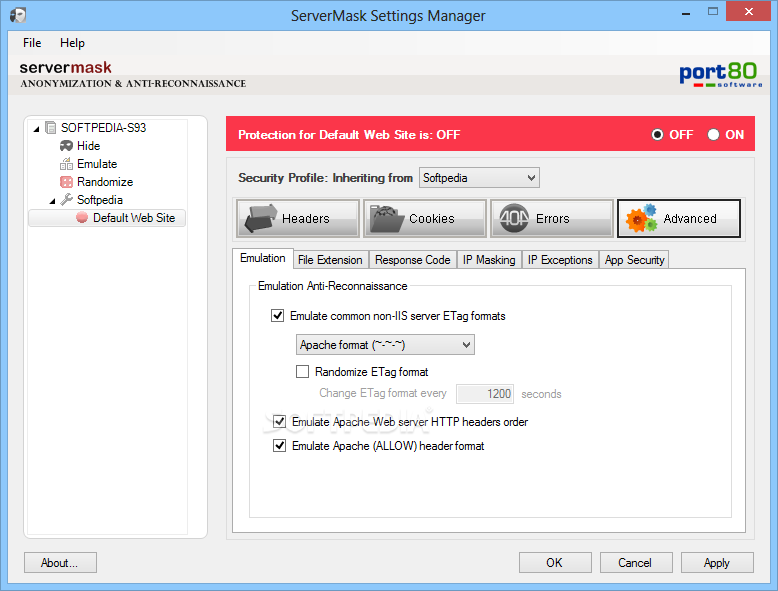Switch to the IP Exceptions tab
This screenshot has height=591, width=778.
[x=560, y=260]
